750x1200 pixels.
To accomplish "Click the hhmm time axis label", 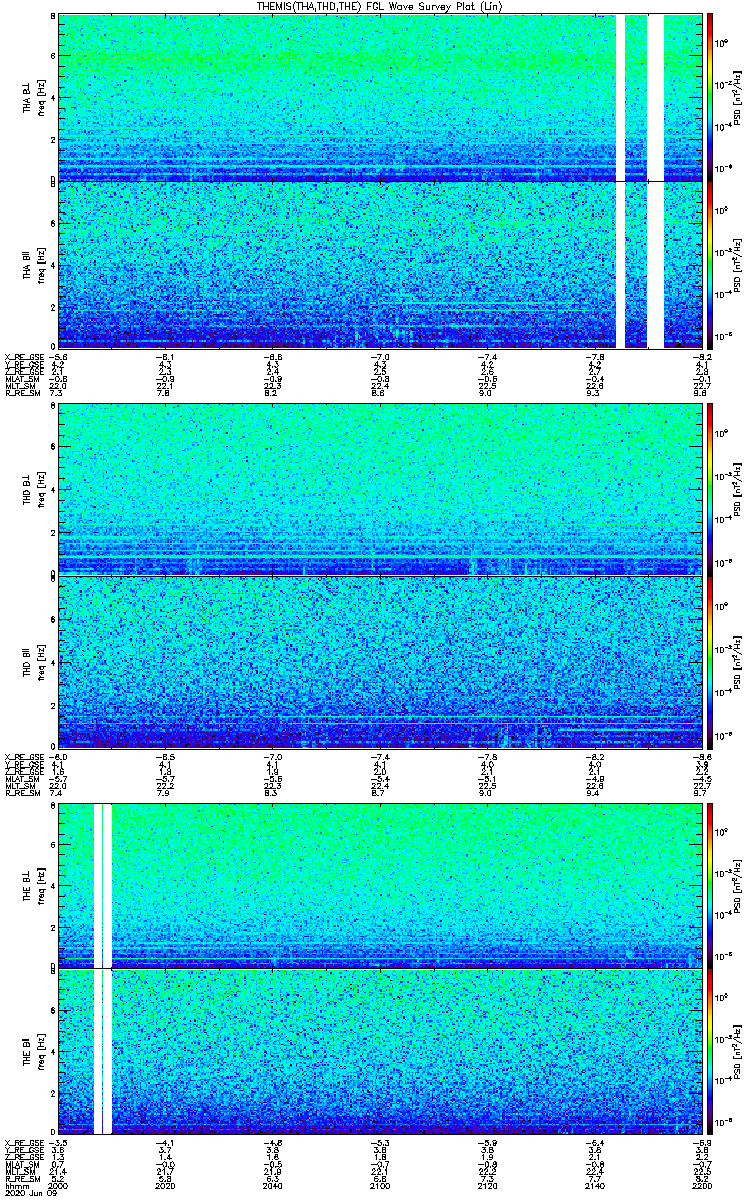I will (x=15, y=1185).
